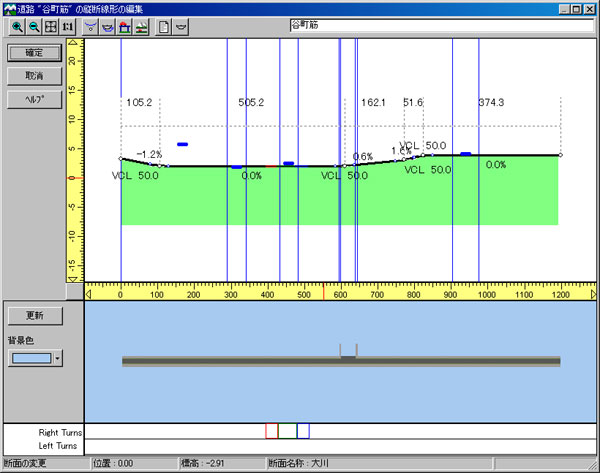Click the up arrow on vertical ruler
The image size is (600, 473).
[x=74, y=42]
